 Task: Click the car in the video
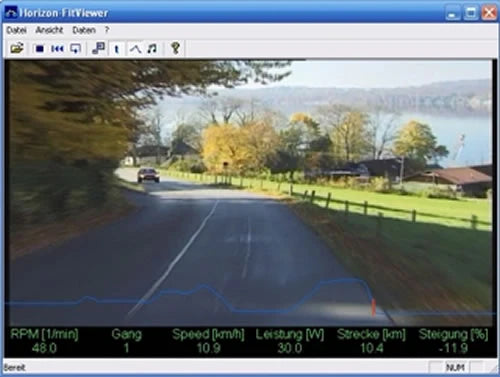pyautogui.click(x=148, y=175)
